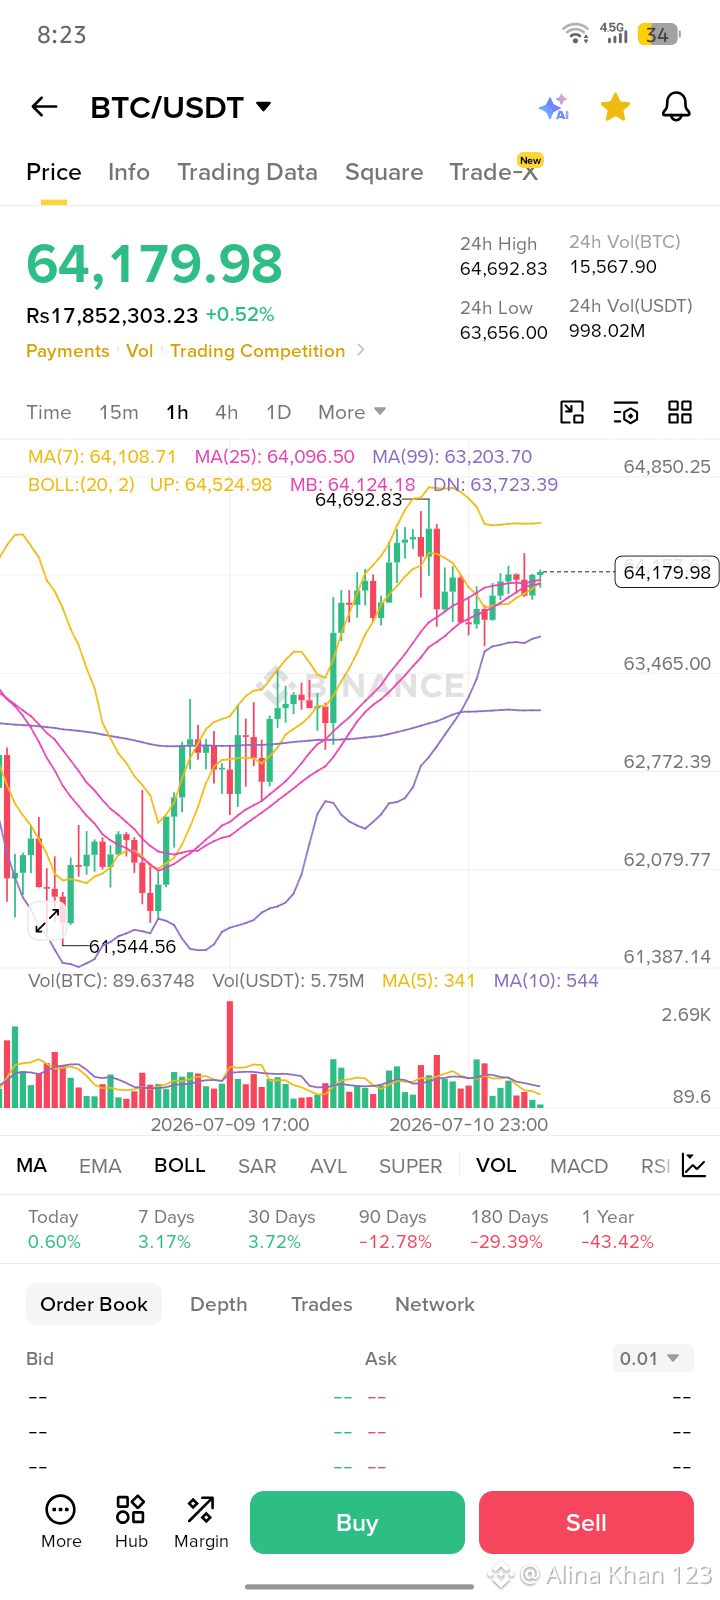Image resolution: width=720 pixels, height=1600 pixels.
Task: Switch to the Price tab
Action: [54, 172]
